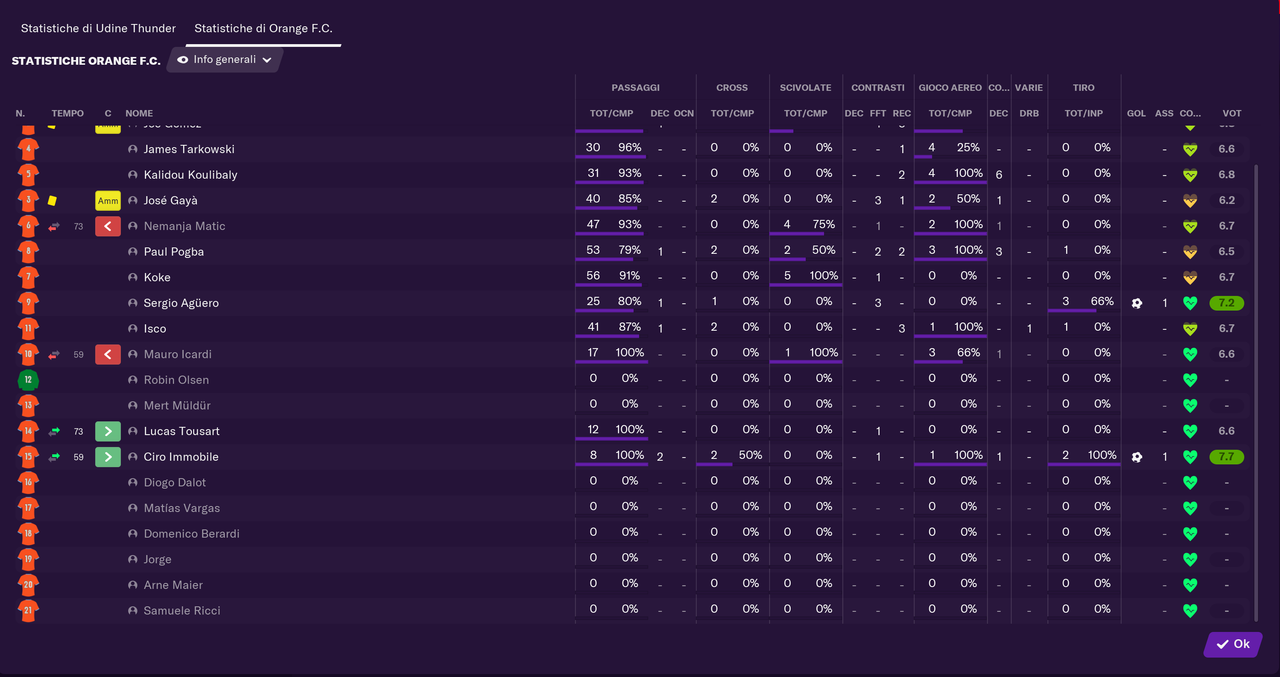Click Koke's number 7 shirt icon

[x=28, y=277]
